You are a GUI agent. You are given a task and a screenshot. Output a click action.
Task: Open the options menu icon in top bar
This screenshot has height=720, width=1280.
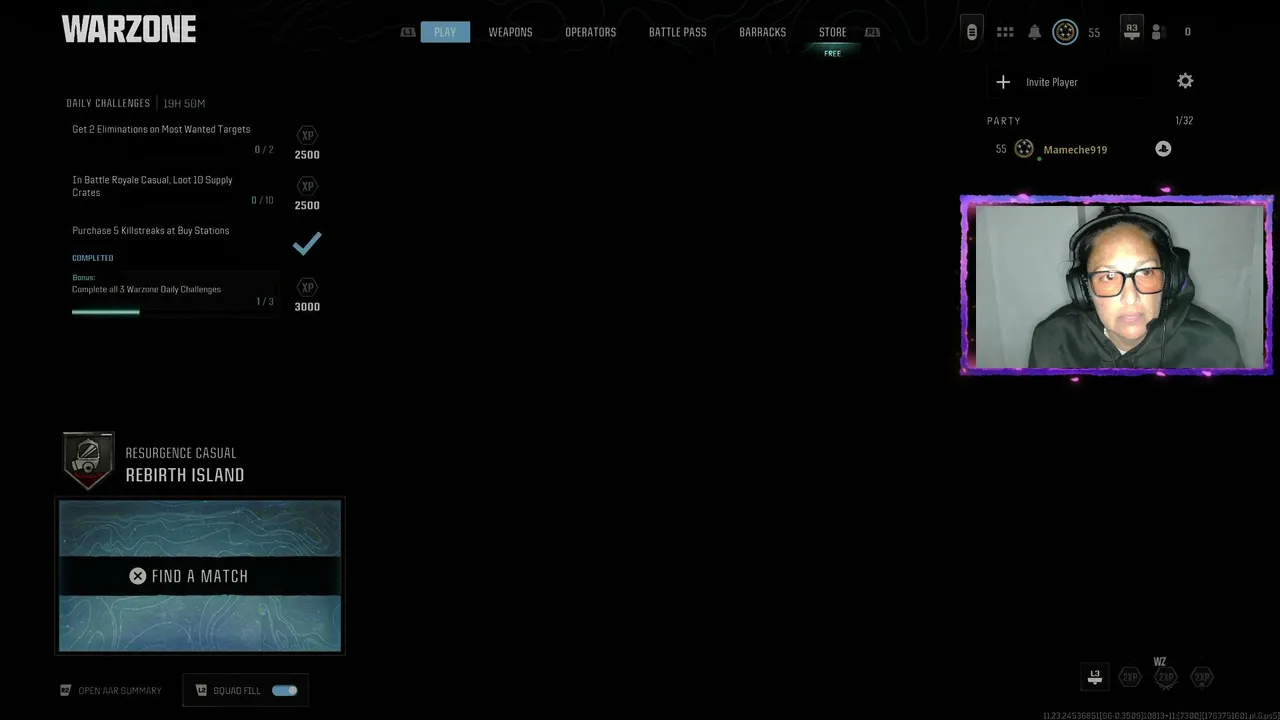(x=971, y=32)
